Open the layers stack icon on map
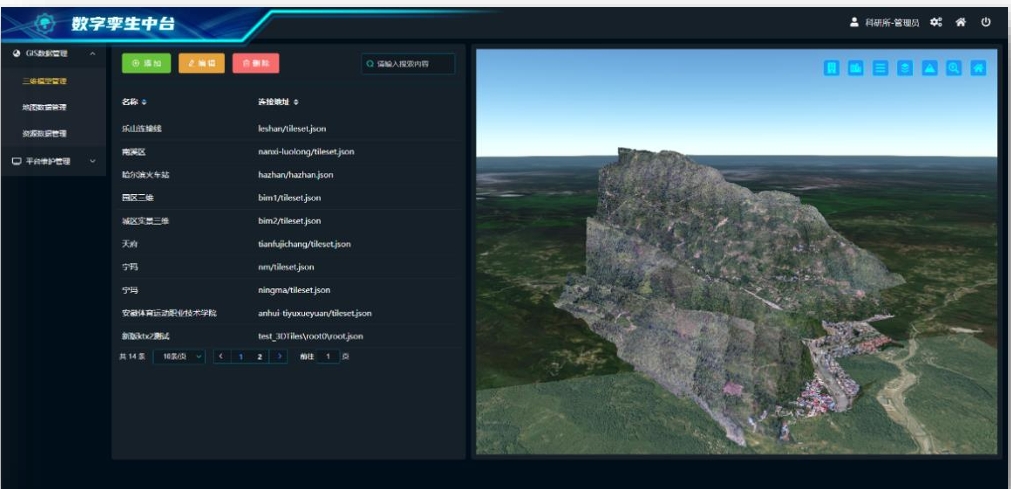 905,68
